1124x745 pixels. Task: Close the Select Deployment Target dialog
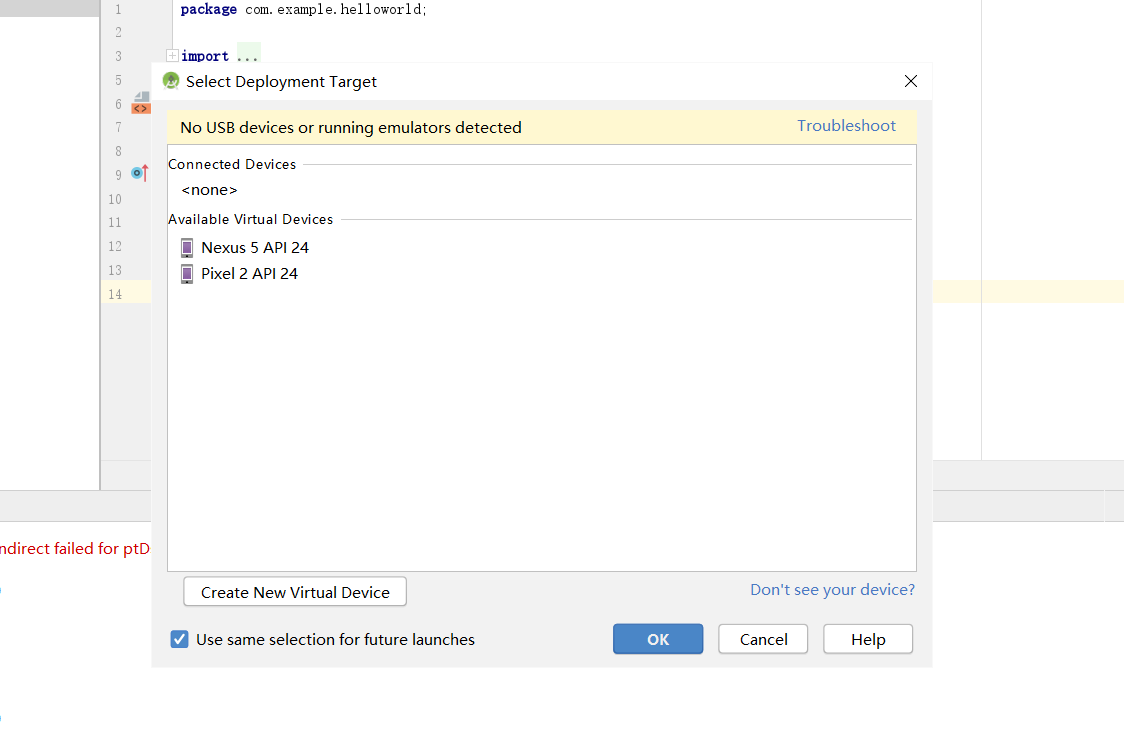tap(910, 81)
